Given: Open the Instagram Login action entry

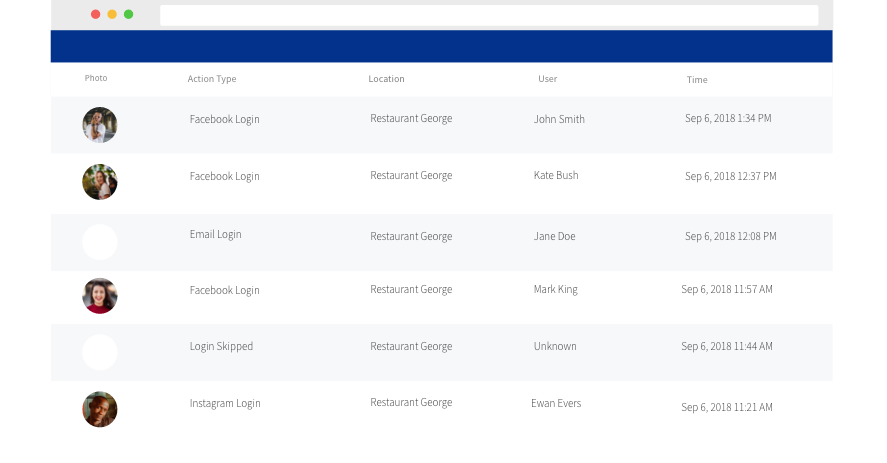Looking at the screenshot, I should pyautogui.click(x=225, y=404).
